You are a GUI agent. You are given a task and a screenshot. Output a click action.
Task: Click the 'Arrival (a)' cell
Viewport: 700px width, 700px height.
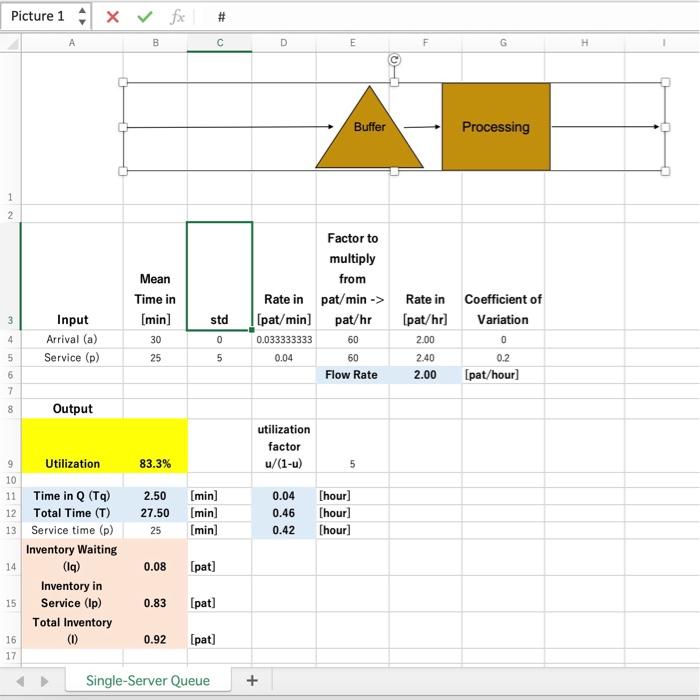pos(72,339)
